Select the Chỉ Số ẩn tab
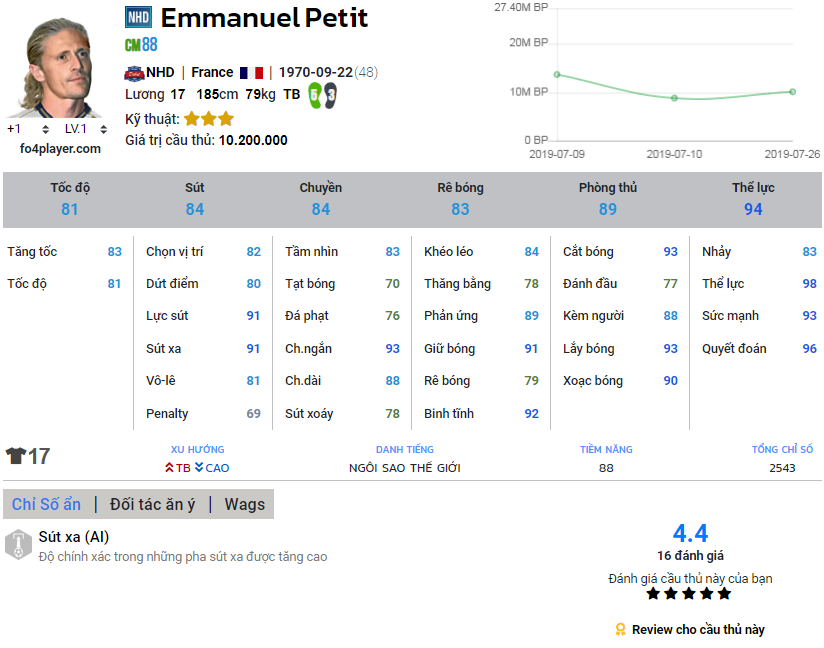 click(46, 504)
